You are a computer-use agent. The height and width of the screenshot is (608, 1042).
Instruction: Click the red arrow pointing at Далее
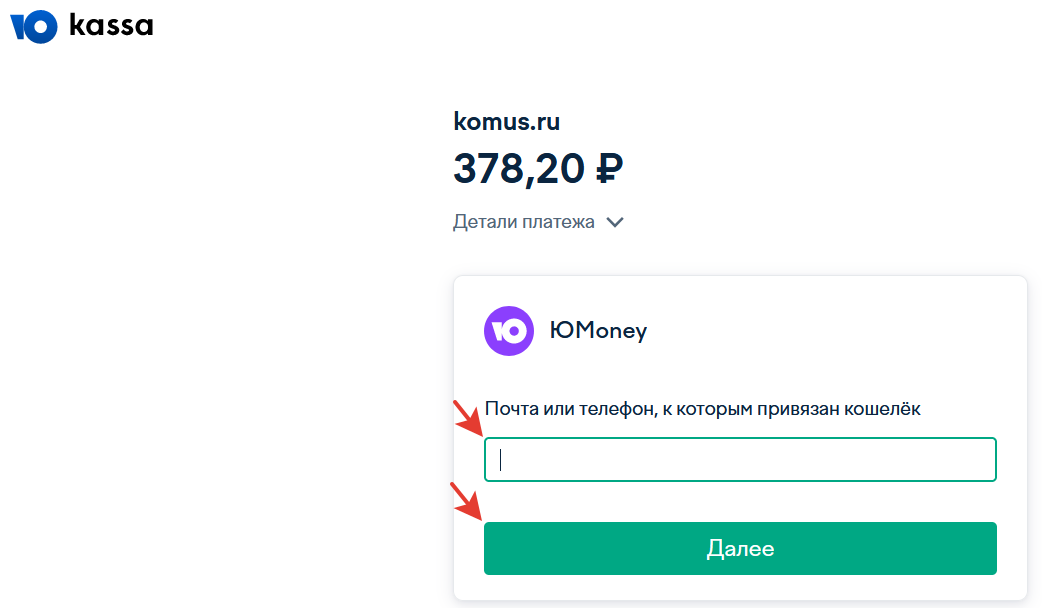[x=467, y=501]
